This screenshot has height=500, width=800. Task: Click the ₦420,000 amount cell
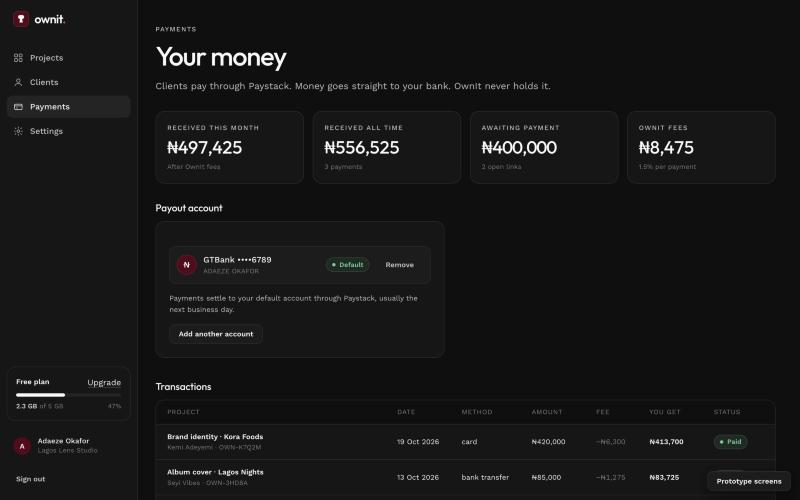(548, 442)
